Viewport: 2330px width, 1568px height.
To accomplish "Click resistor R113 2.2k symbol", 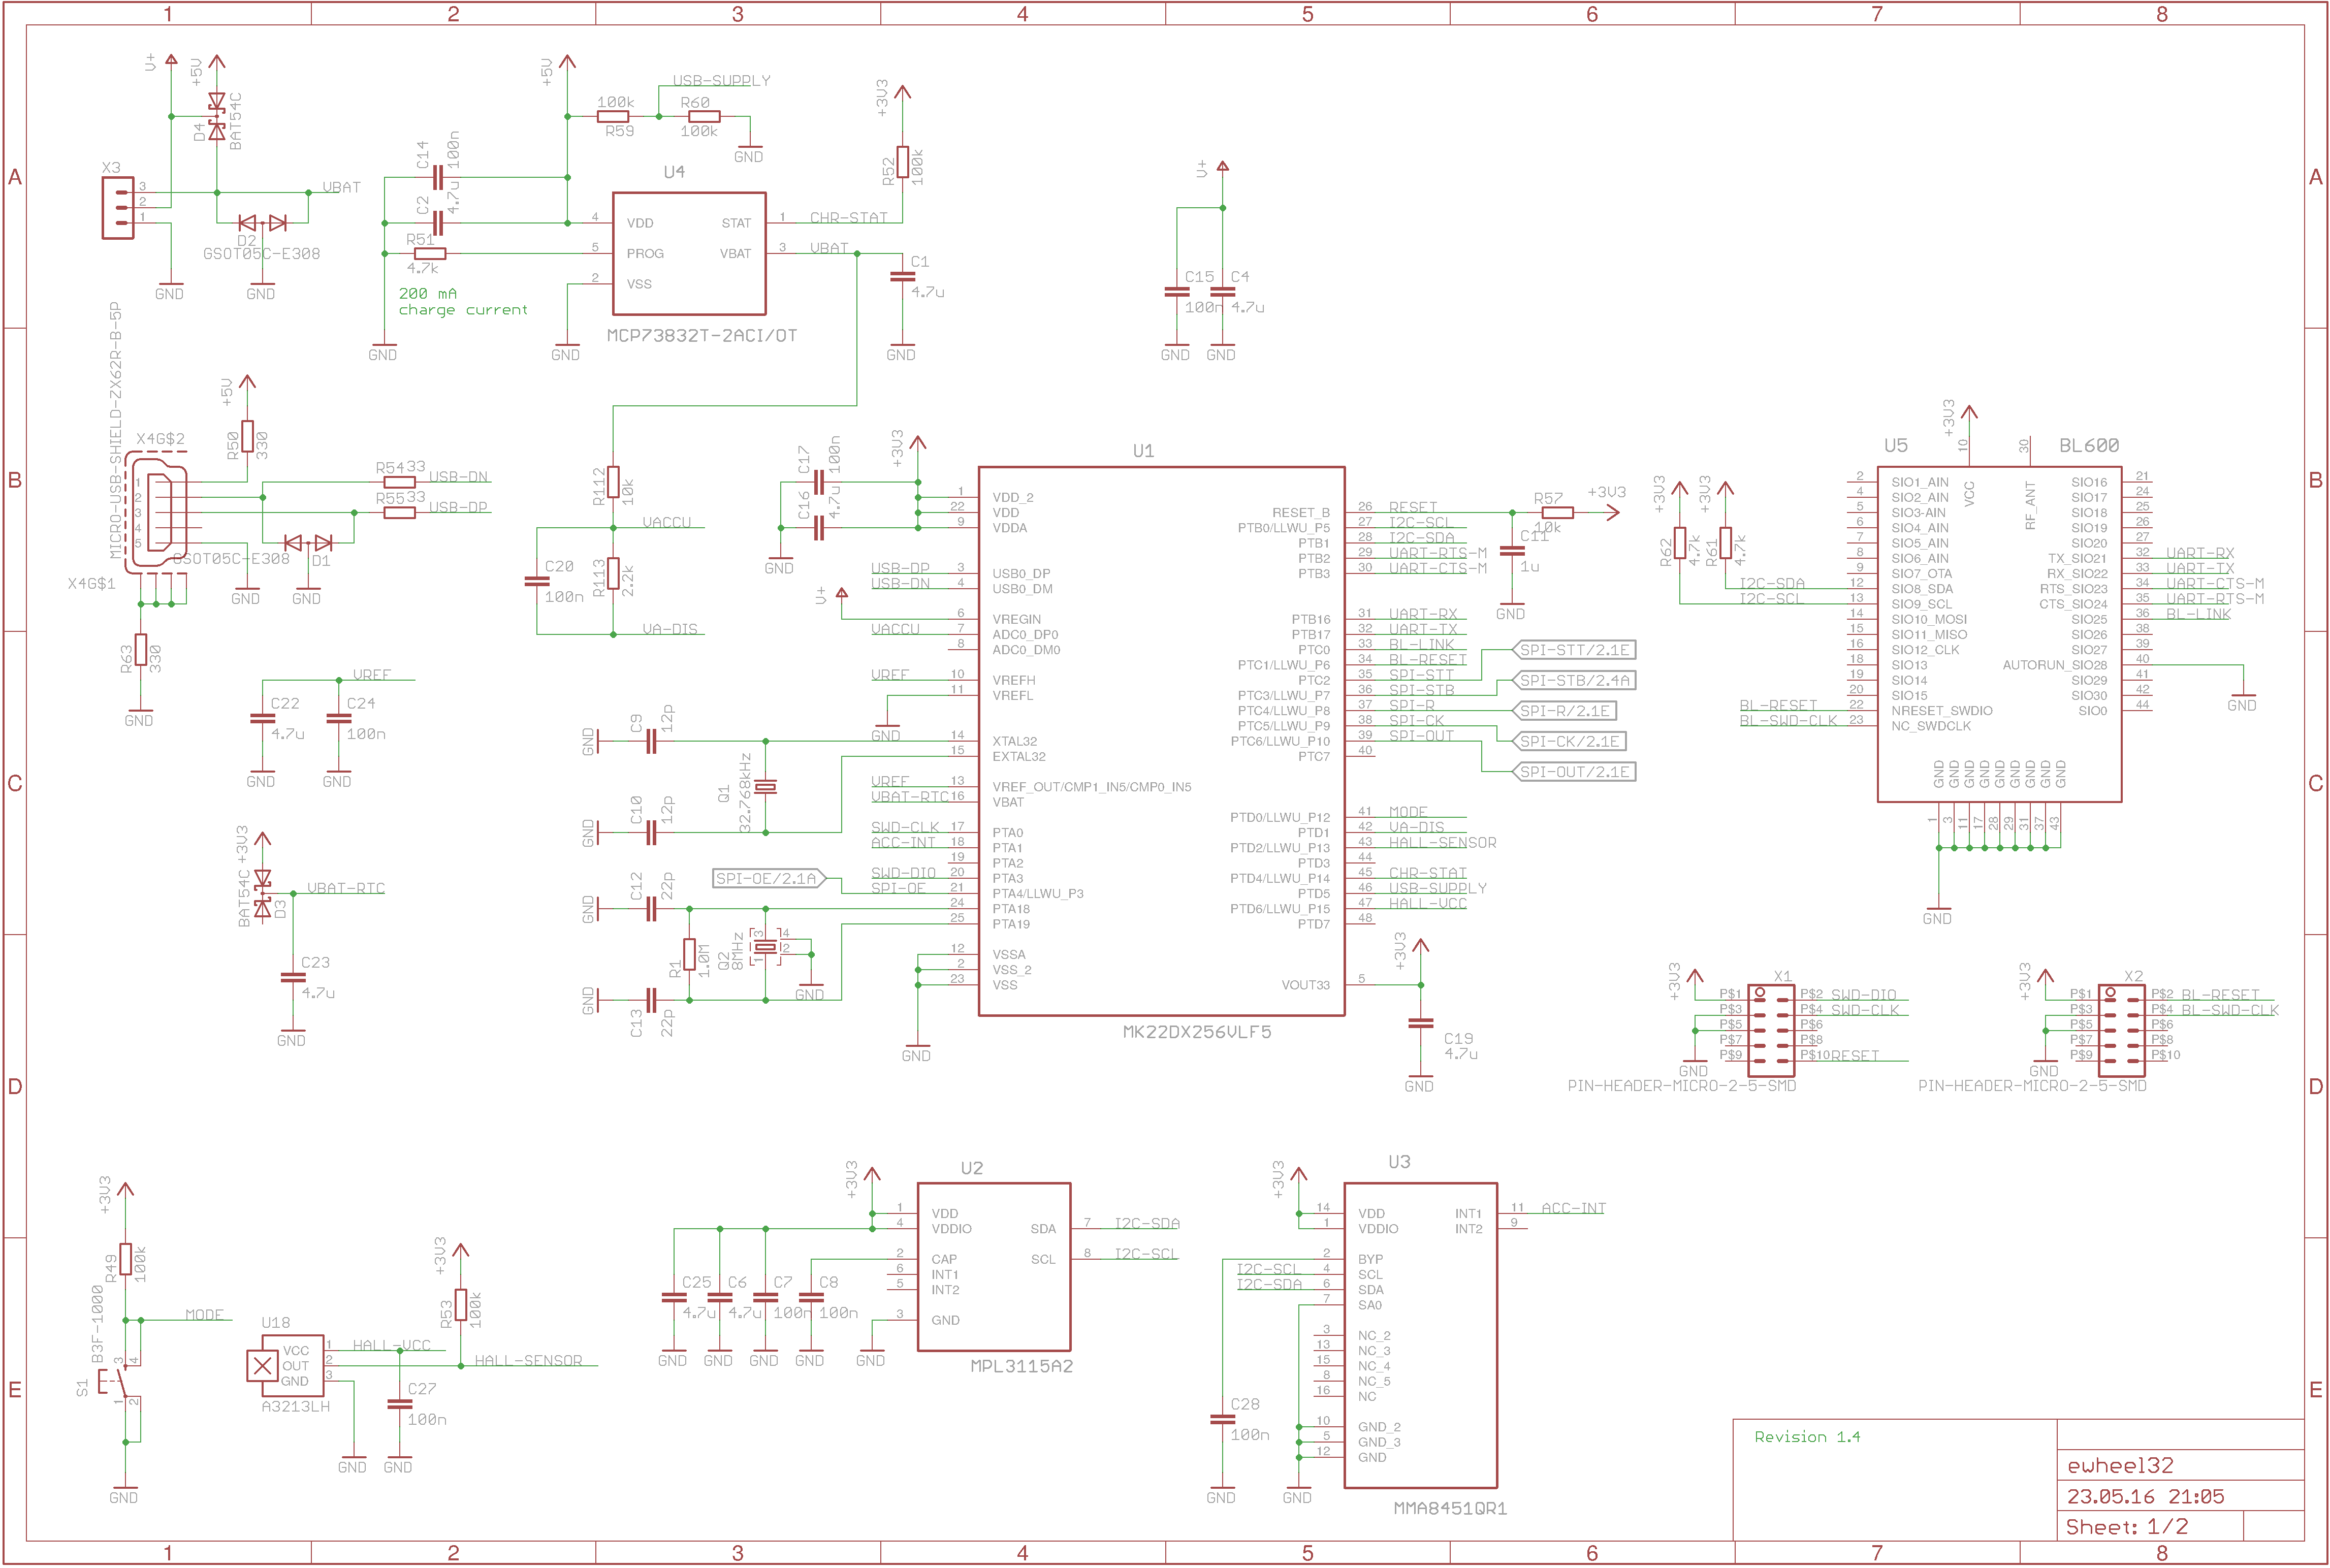I will (x=614, y=574).
